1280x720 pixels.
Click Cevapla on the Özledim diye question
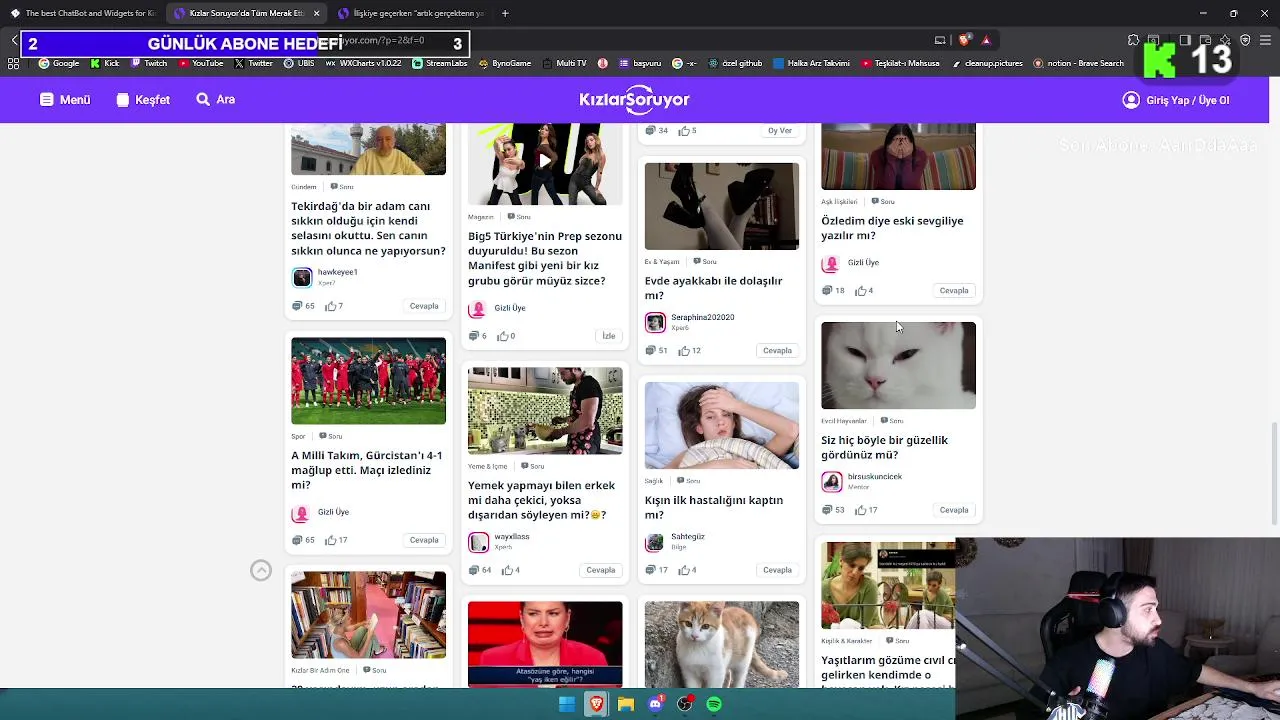coord(954,291)
